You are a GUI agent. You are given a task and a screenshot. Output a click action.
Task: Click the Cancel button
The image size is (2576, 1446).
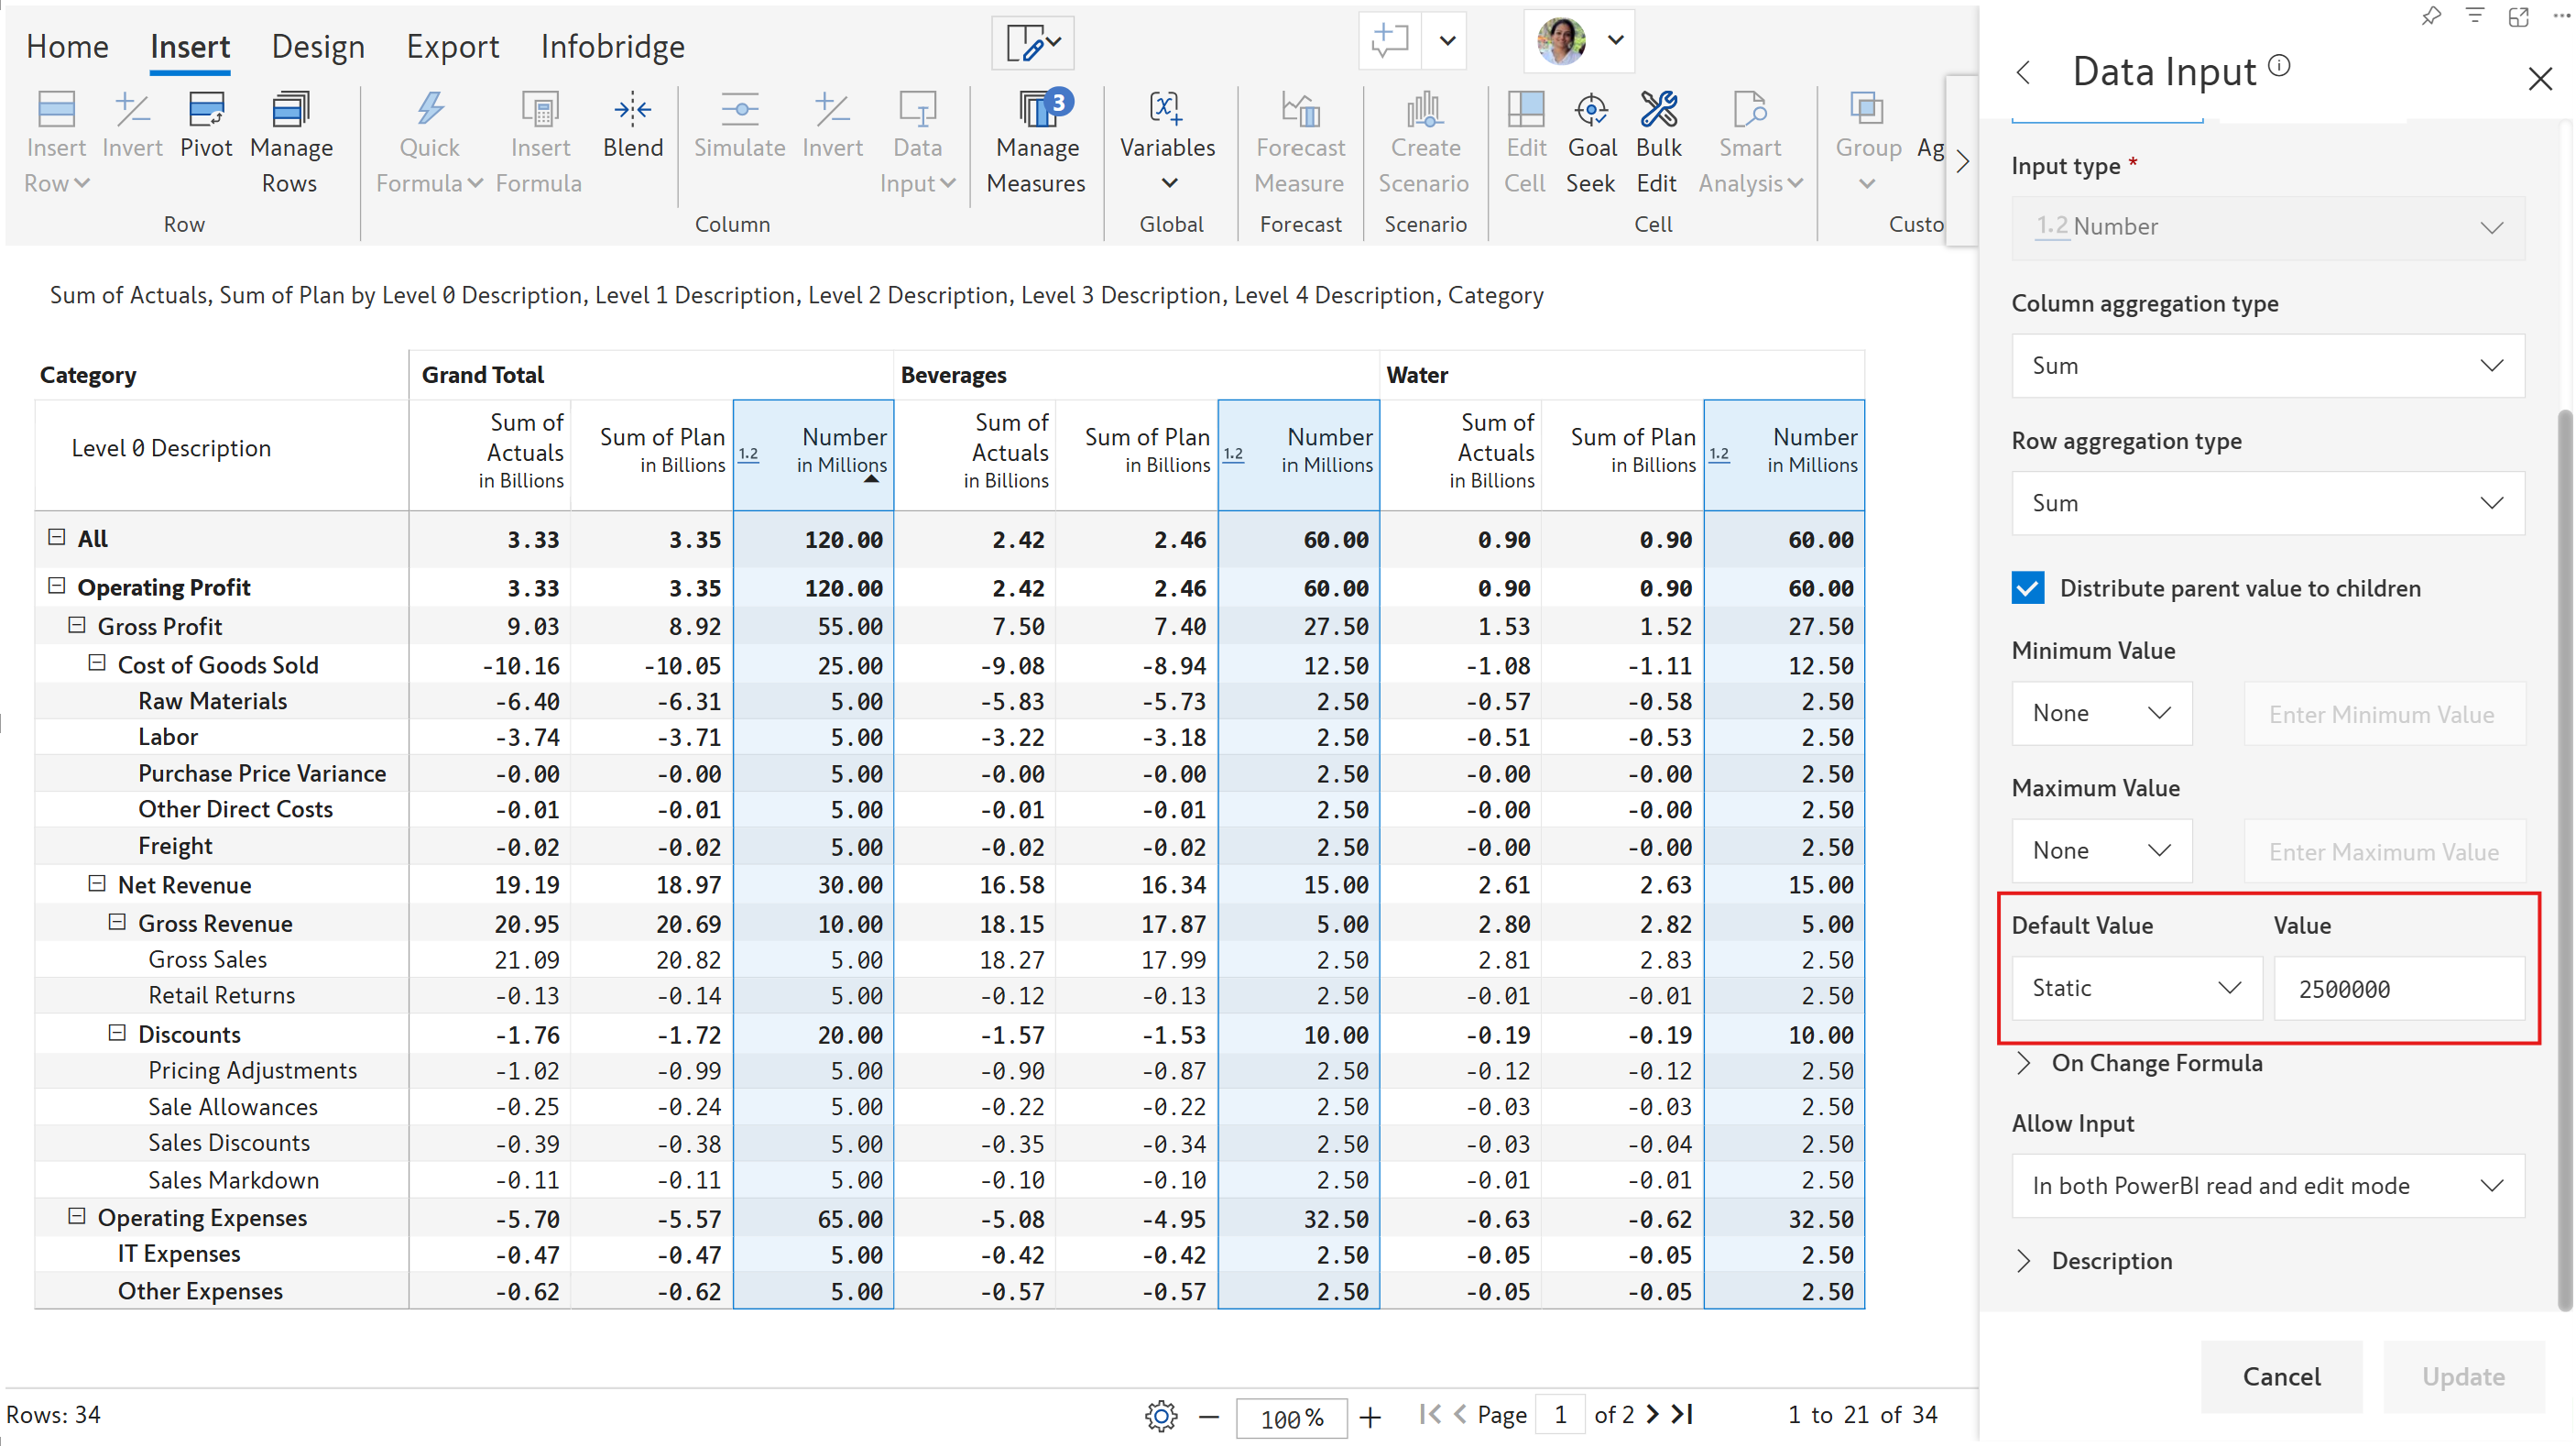(2280, 1376)
